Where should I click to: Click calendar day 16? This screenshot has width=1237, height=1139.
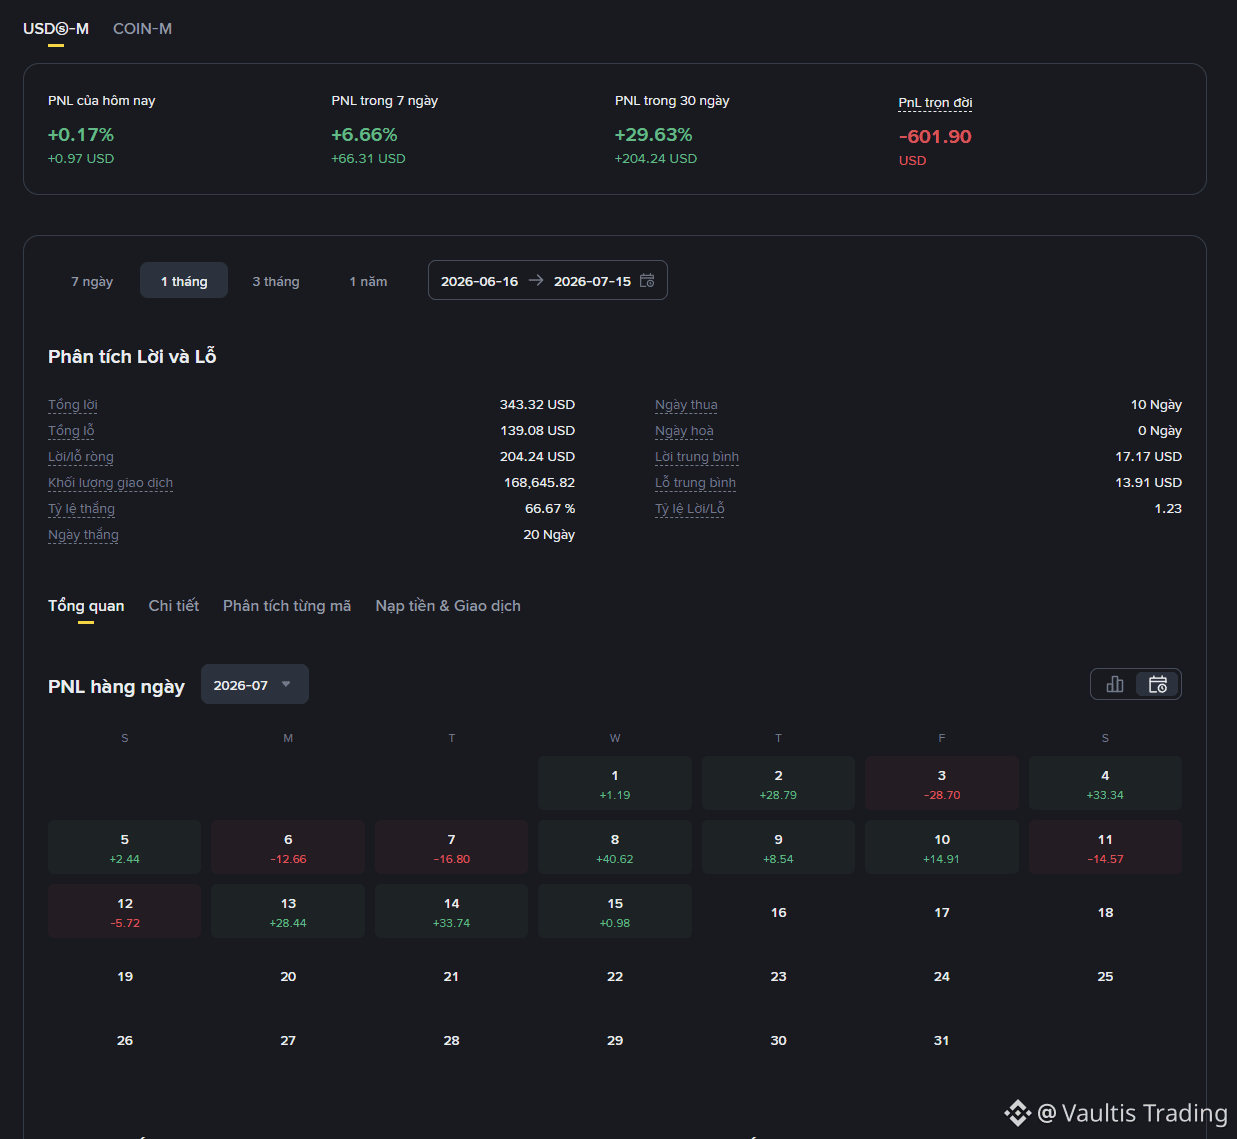pos(778,912)
